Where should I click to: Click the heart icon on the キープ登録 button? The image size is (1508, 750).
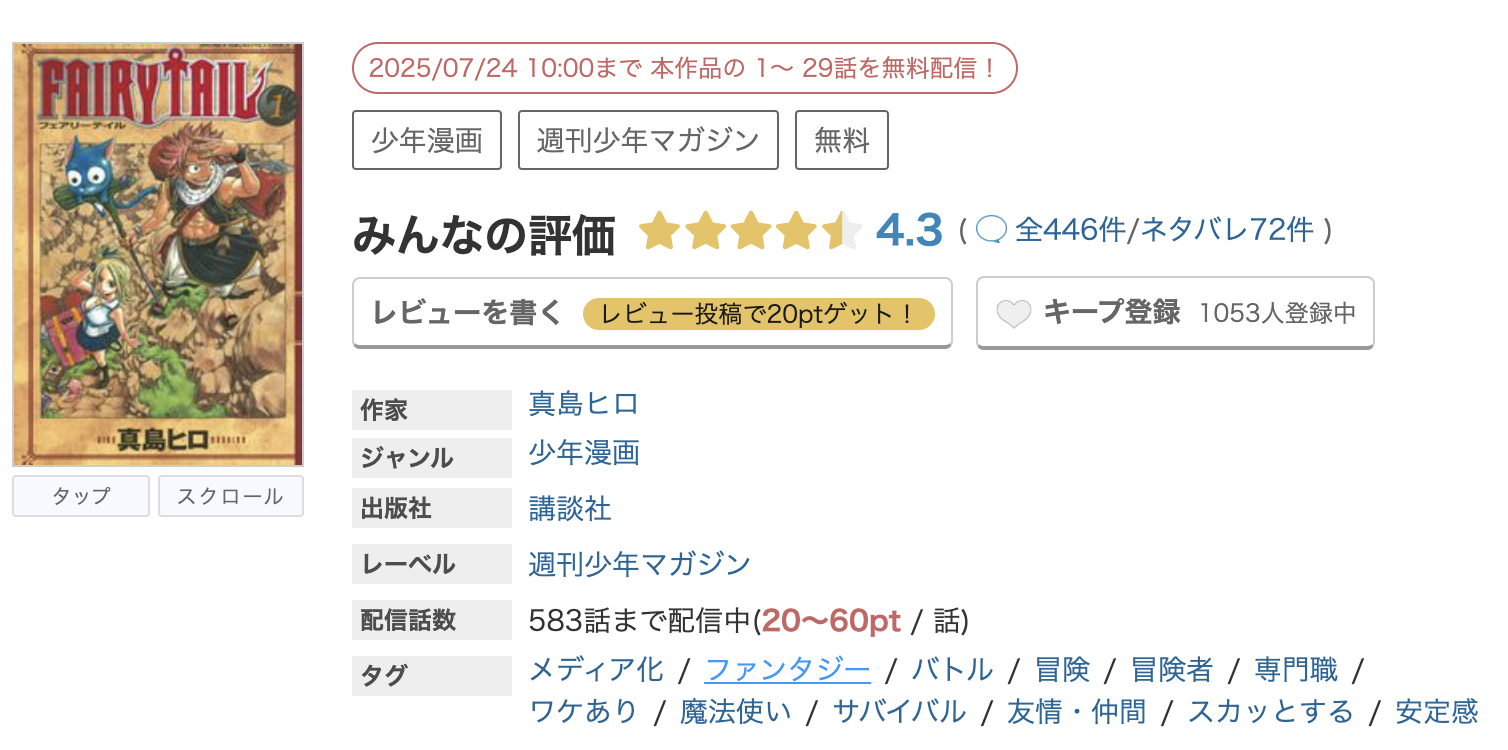click(x=1014, y=314)
